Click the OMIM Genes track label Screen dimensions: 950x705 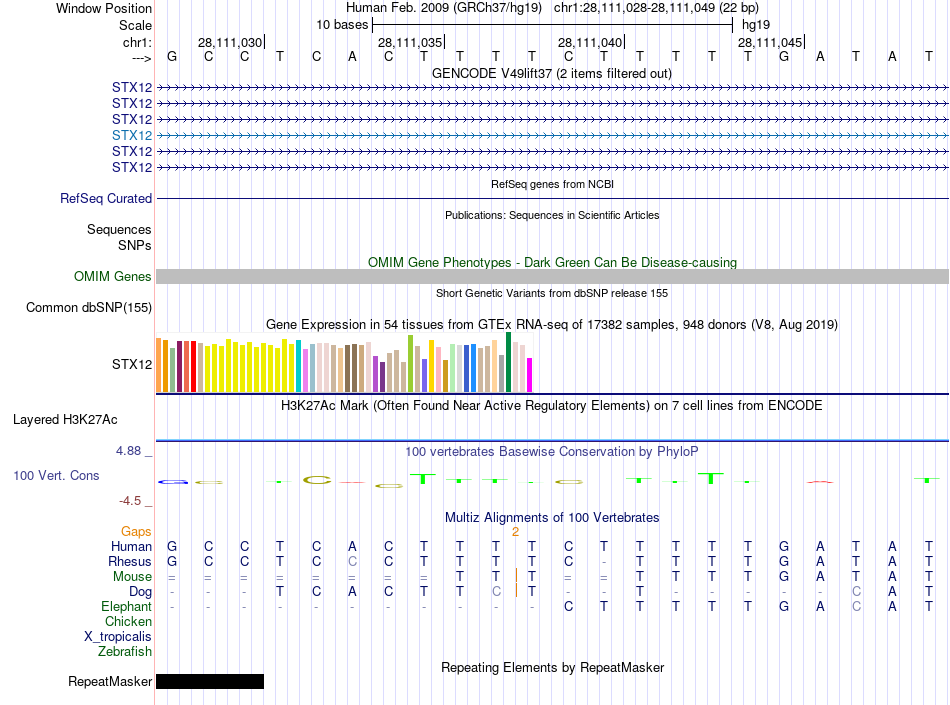tap(113, 277)
